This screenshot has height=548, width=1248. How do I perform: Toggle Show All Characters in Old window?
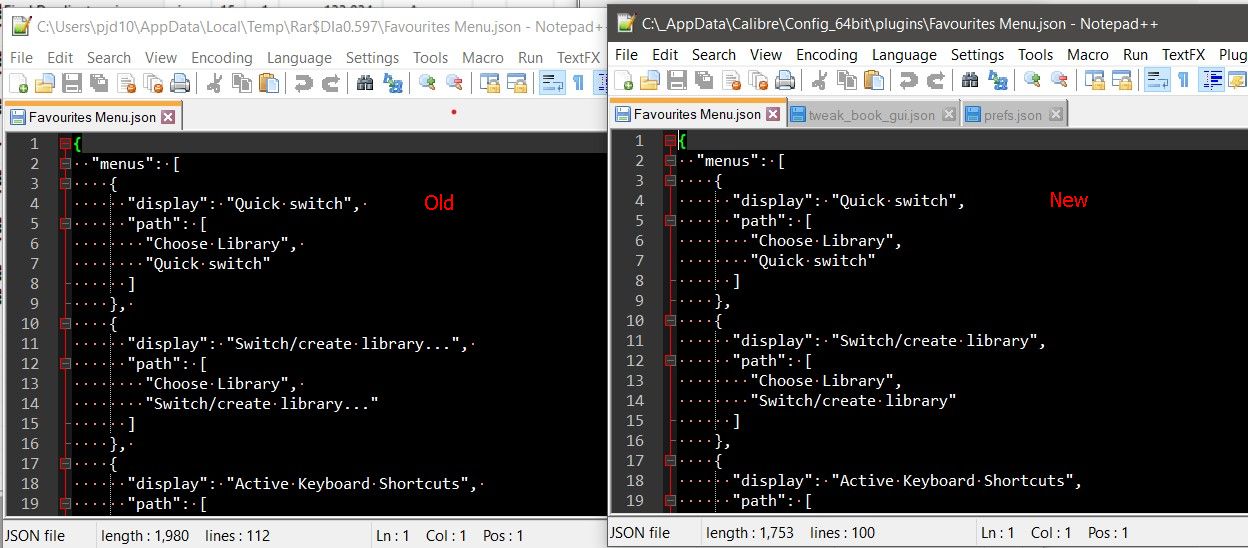(x=578, y=84)
